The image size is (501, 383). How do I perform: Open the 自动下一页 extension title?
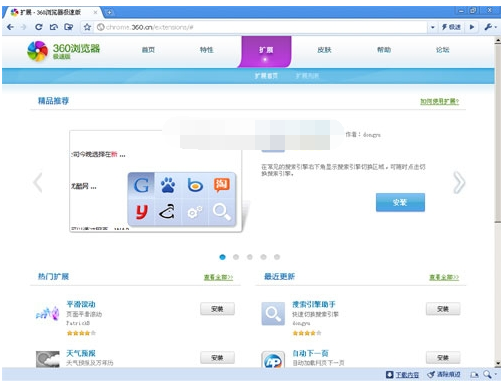point(310,353)
